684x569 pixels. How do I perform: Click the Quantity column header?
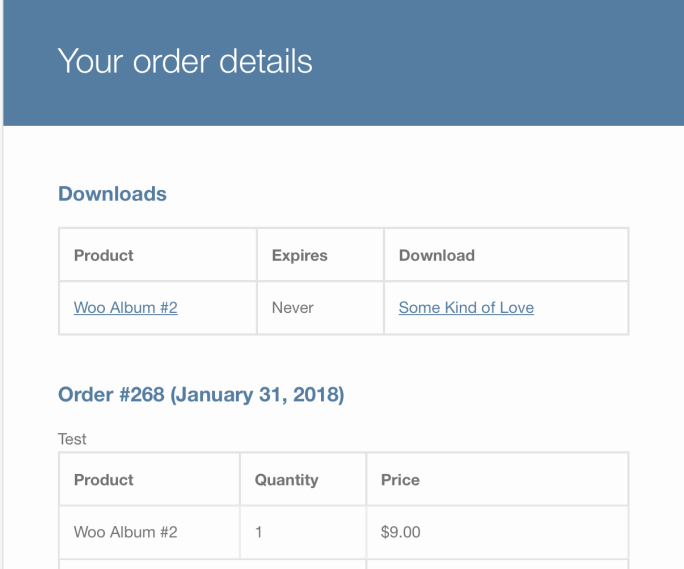tap(286, 480)
